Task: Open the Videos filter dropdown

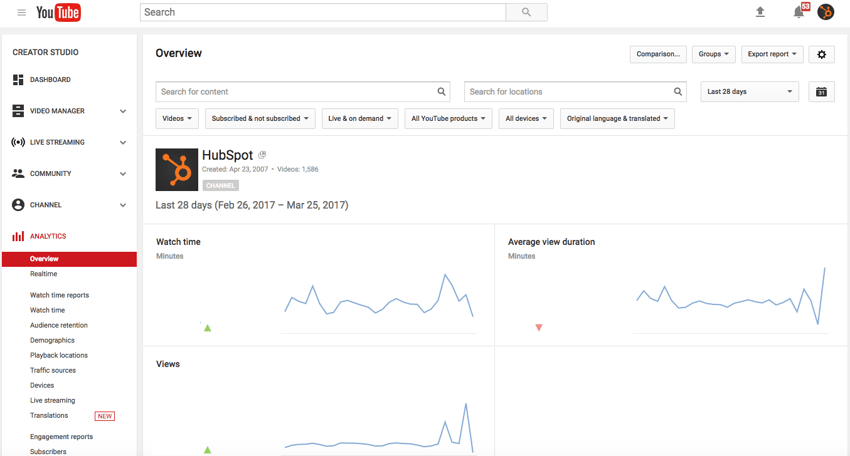Action: tap(177, 118)
